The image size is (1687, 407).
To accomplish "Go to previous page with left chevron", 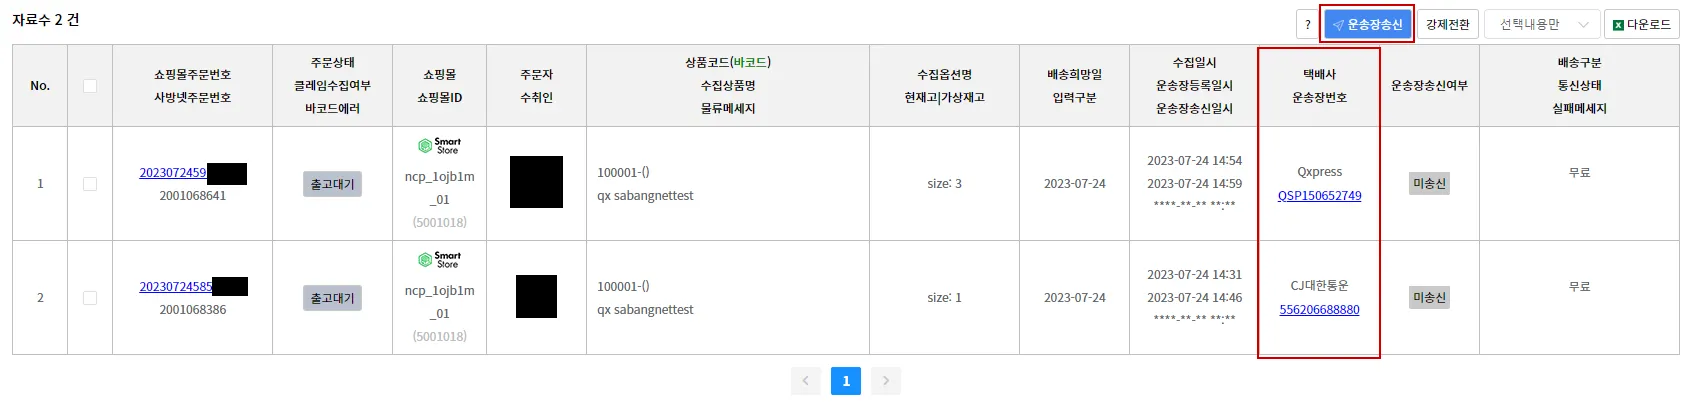I will tap(805, 381).
